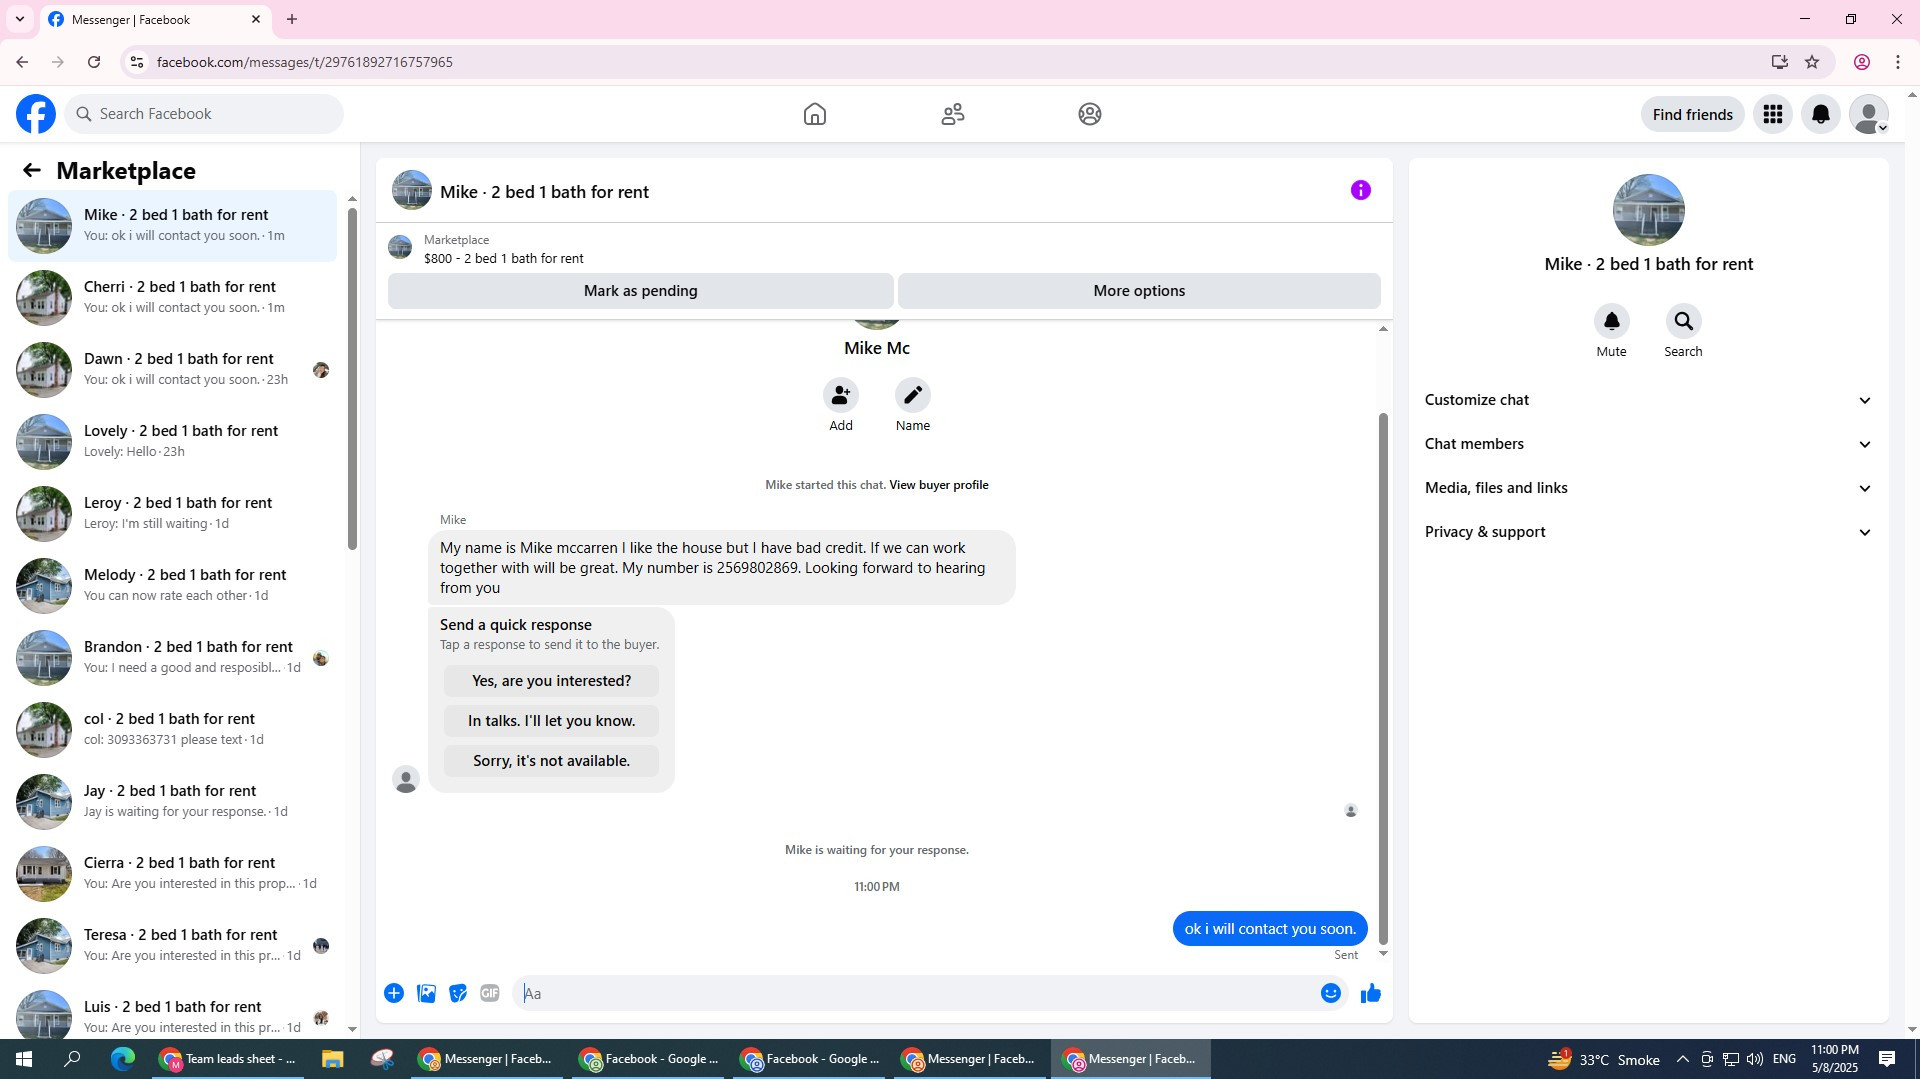
Task: Expand the Customize chat section
Action: 1648,400
